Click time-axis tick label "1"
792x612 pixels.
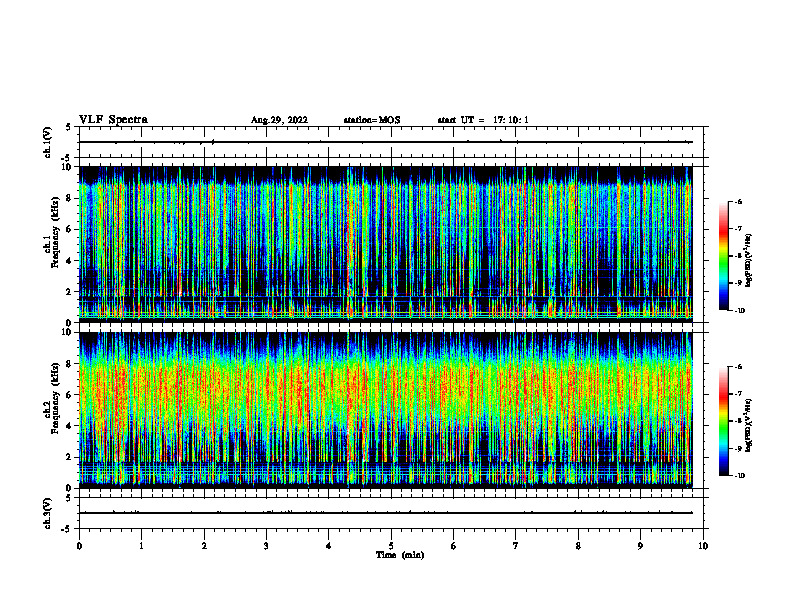click(141, 546)
